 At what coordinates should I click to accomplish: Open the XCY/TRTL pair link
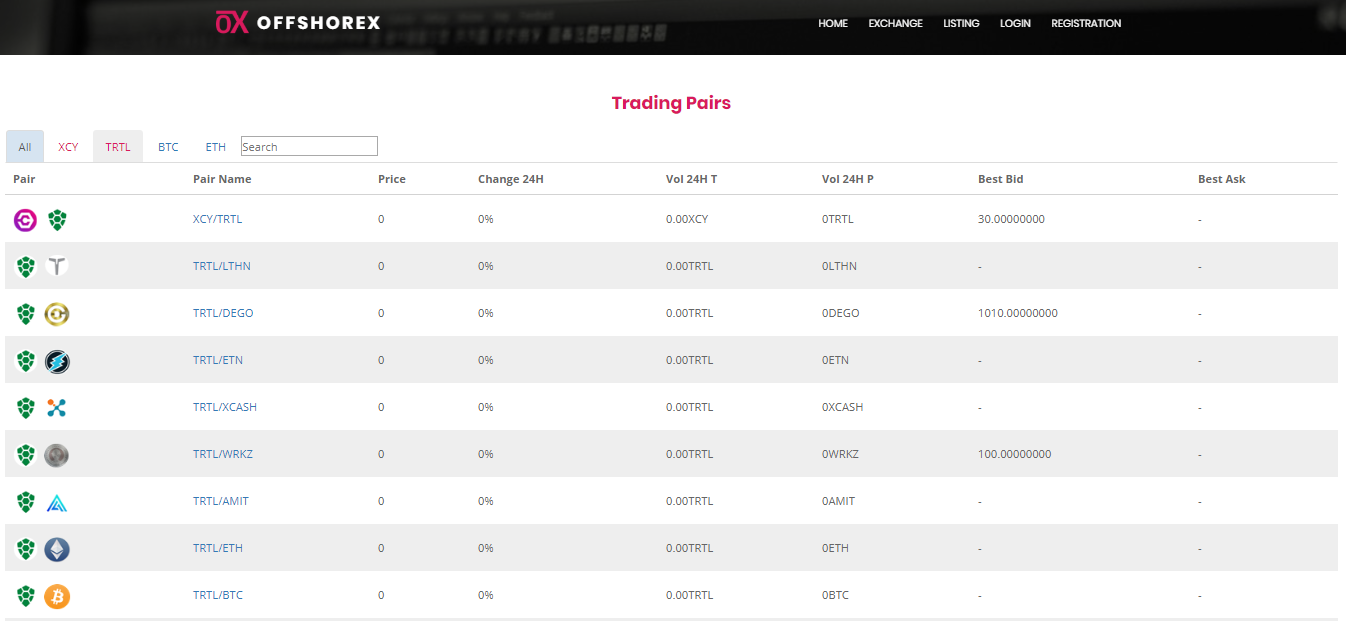217,219
